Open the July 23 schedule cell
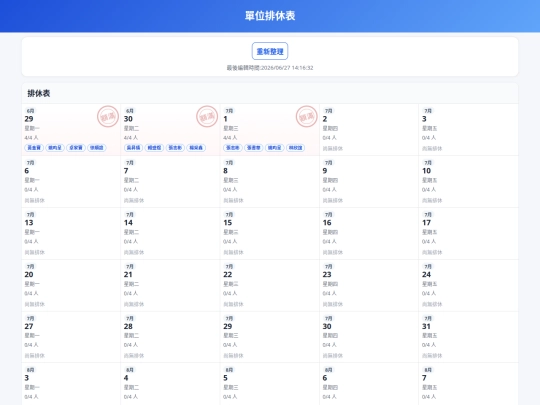 point(369,285)
